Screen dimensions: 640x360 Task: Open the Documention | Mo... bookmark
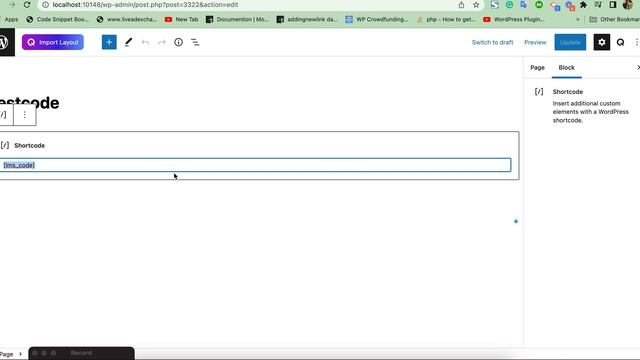(237, 19)
